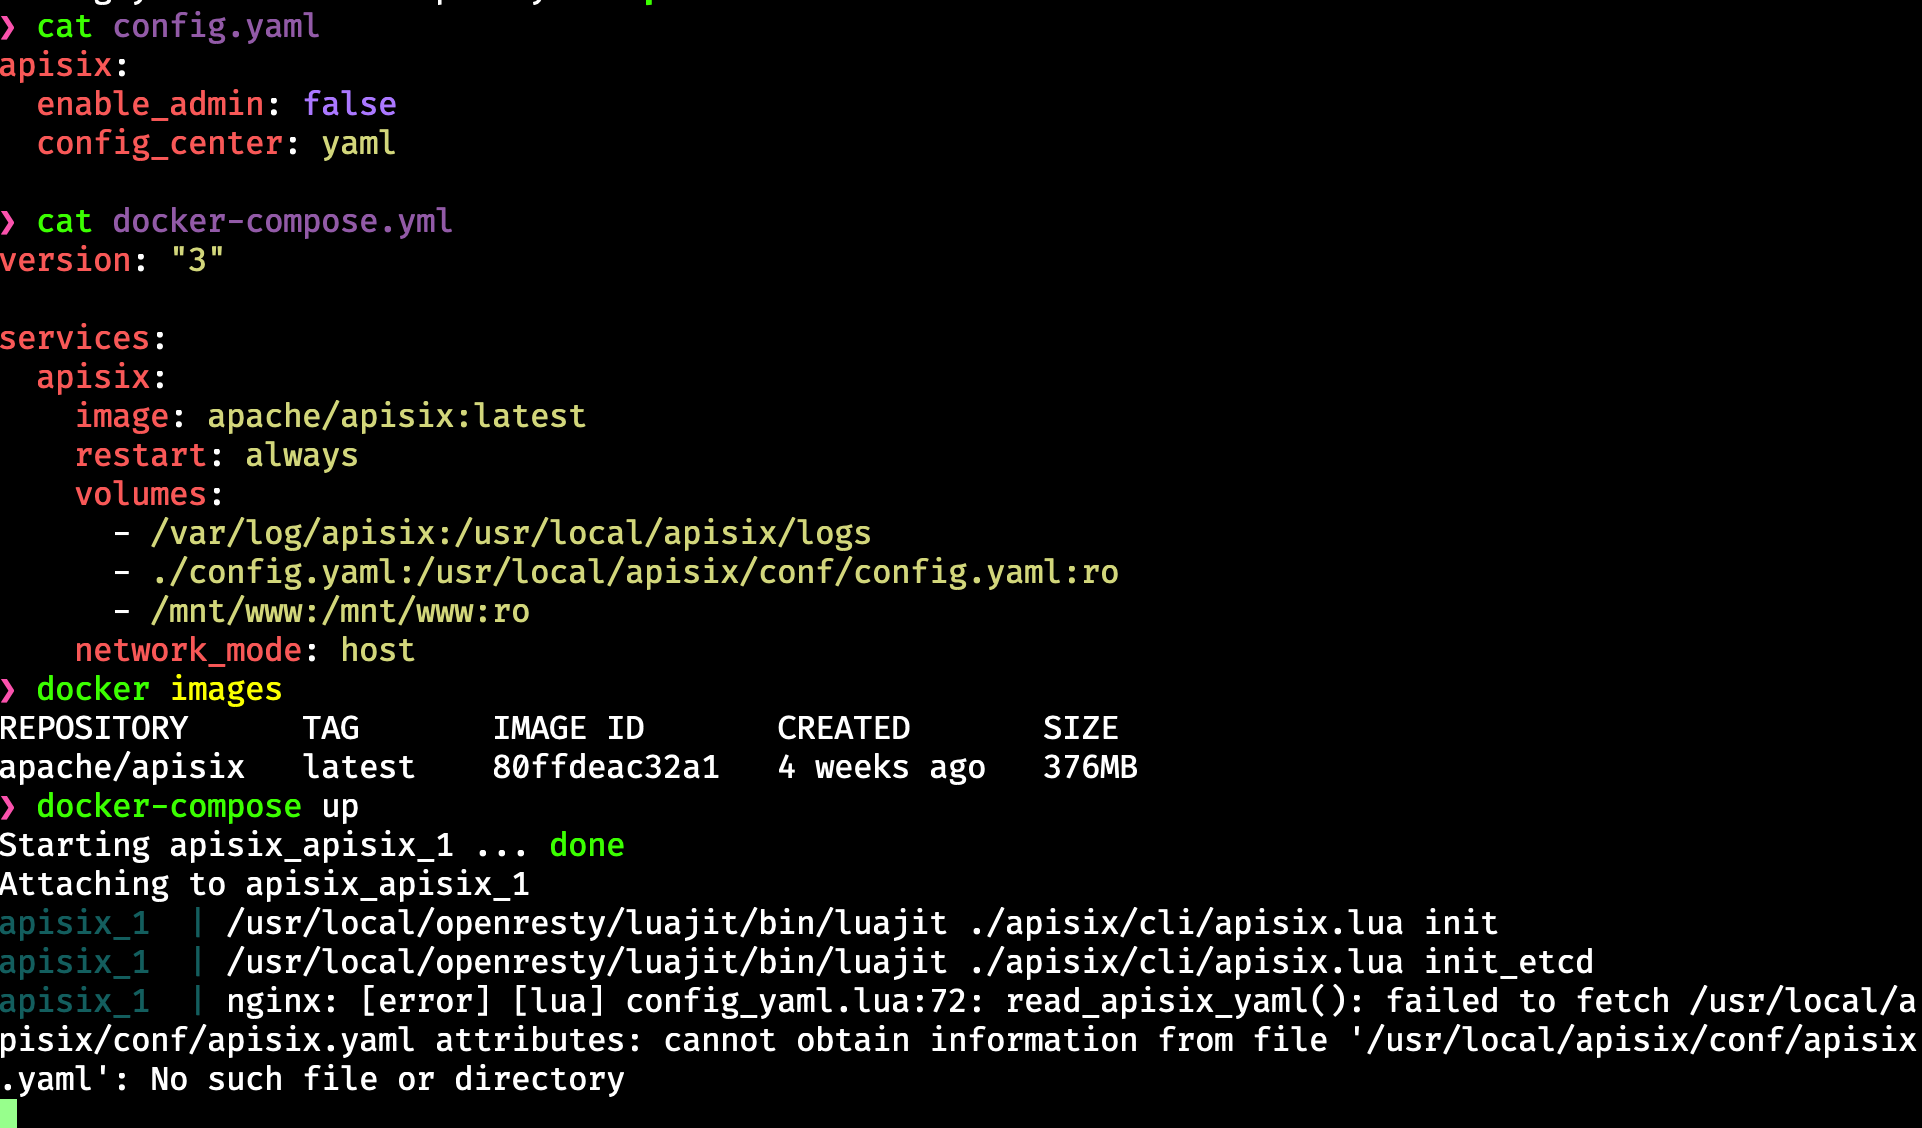The width and height of the screenshot is (1922, 1128).
Task: Click the 'false' value of enable_admin
Action: click(x=350, y=104)
